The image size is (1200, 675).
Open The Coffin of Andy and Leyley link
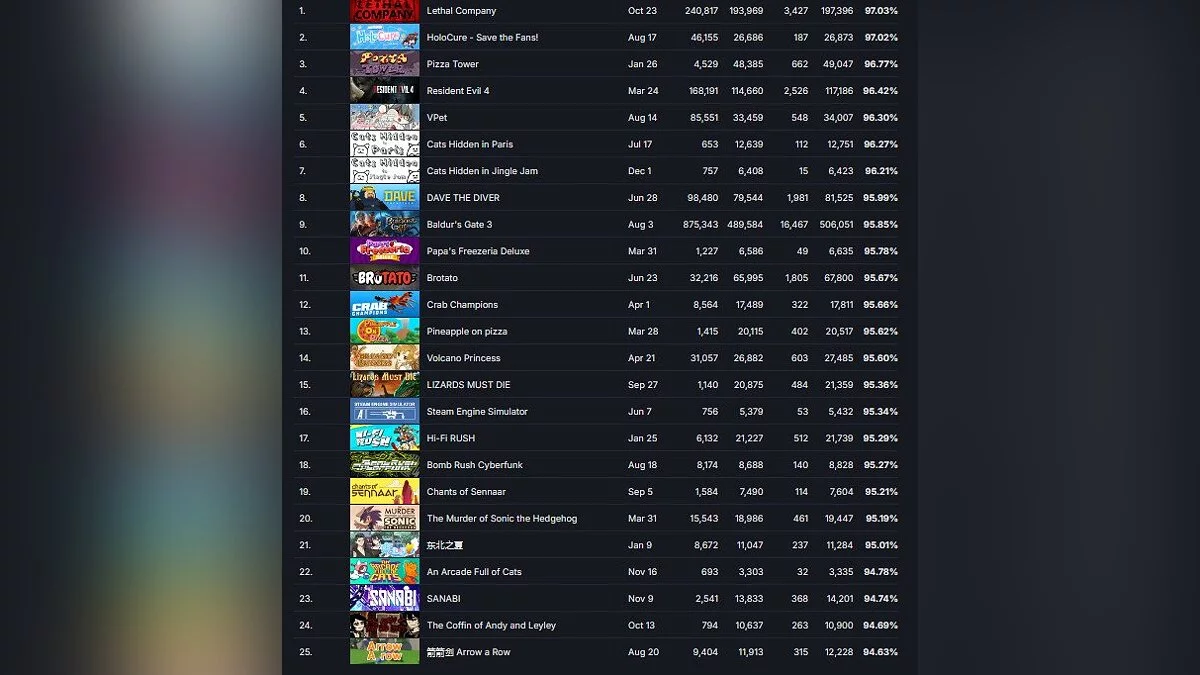(x=491, y=624)
